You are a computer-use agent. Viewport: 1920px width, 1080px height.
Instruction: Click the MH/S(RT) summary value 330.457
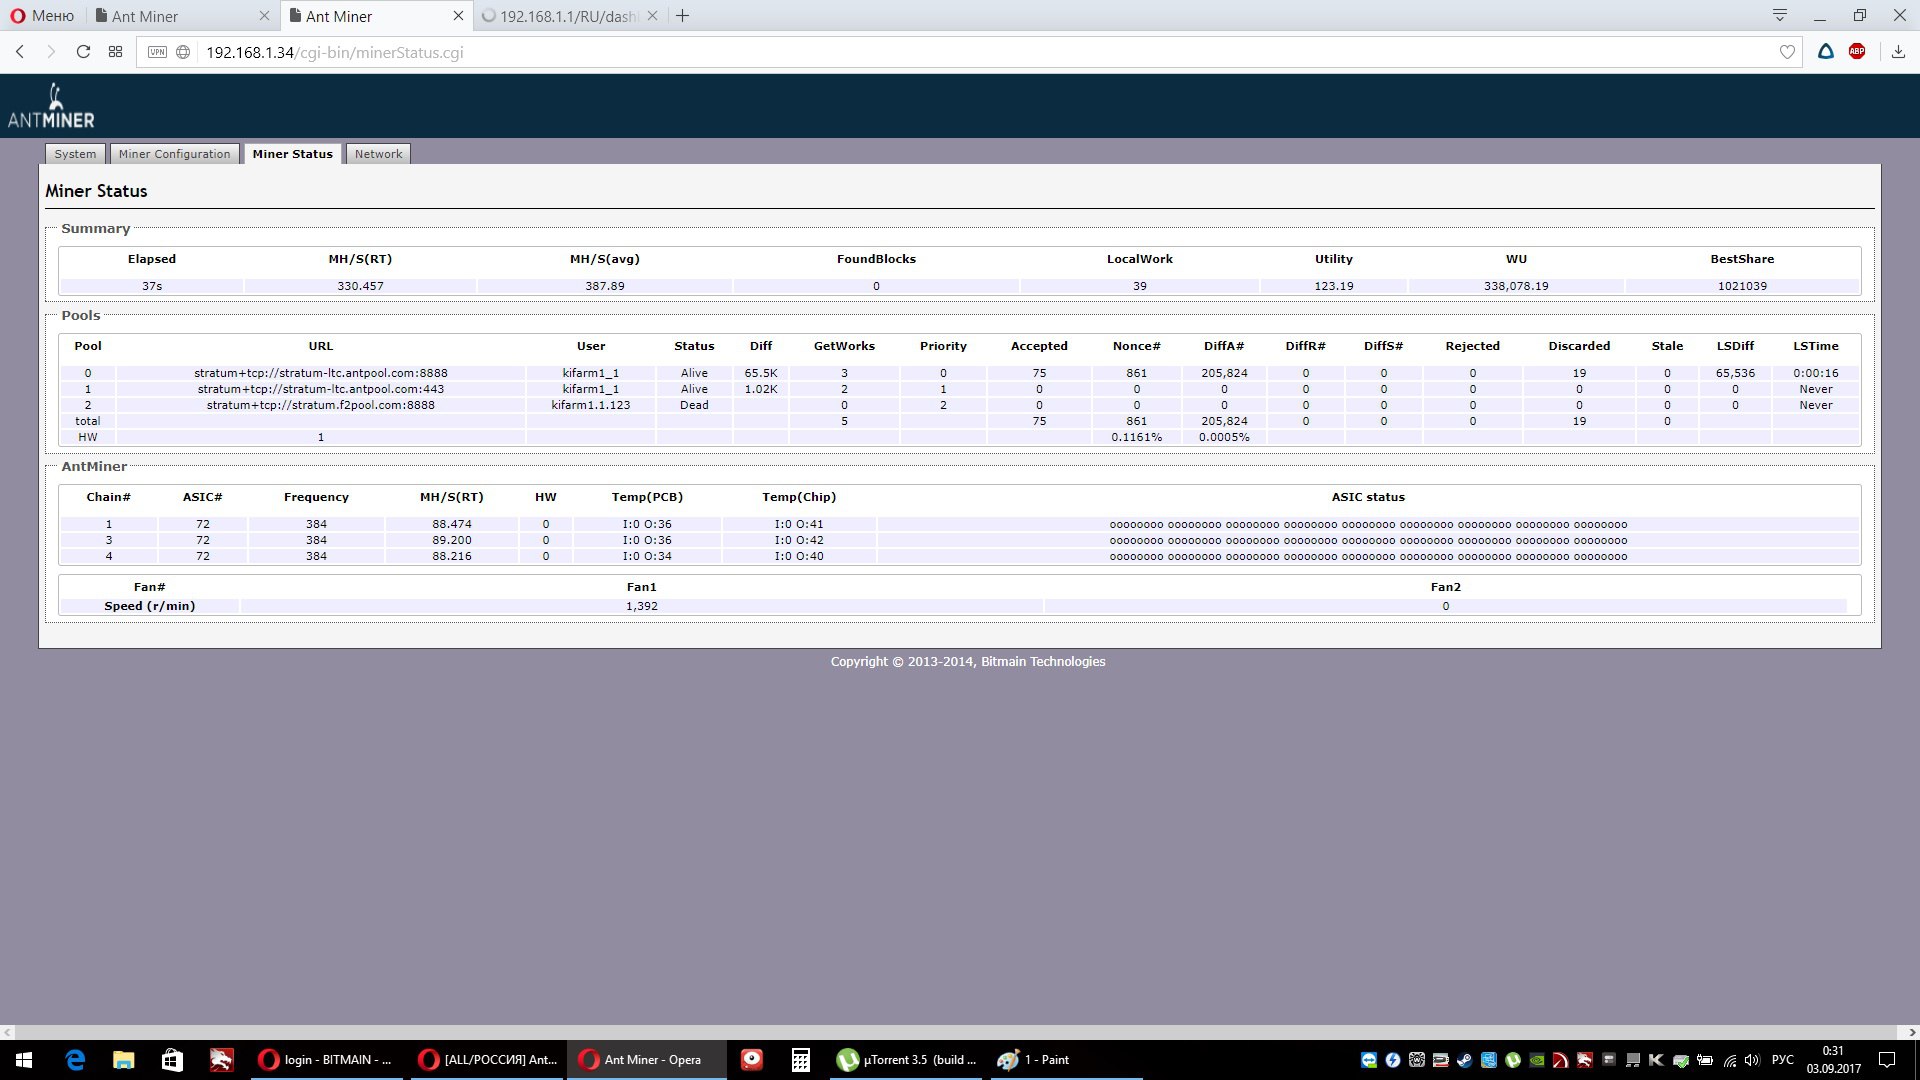click(x=360, y=286)
